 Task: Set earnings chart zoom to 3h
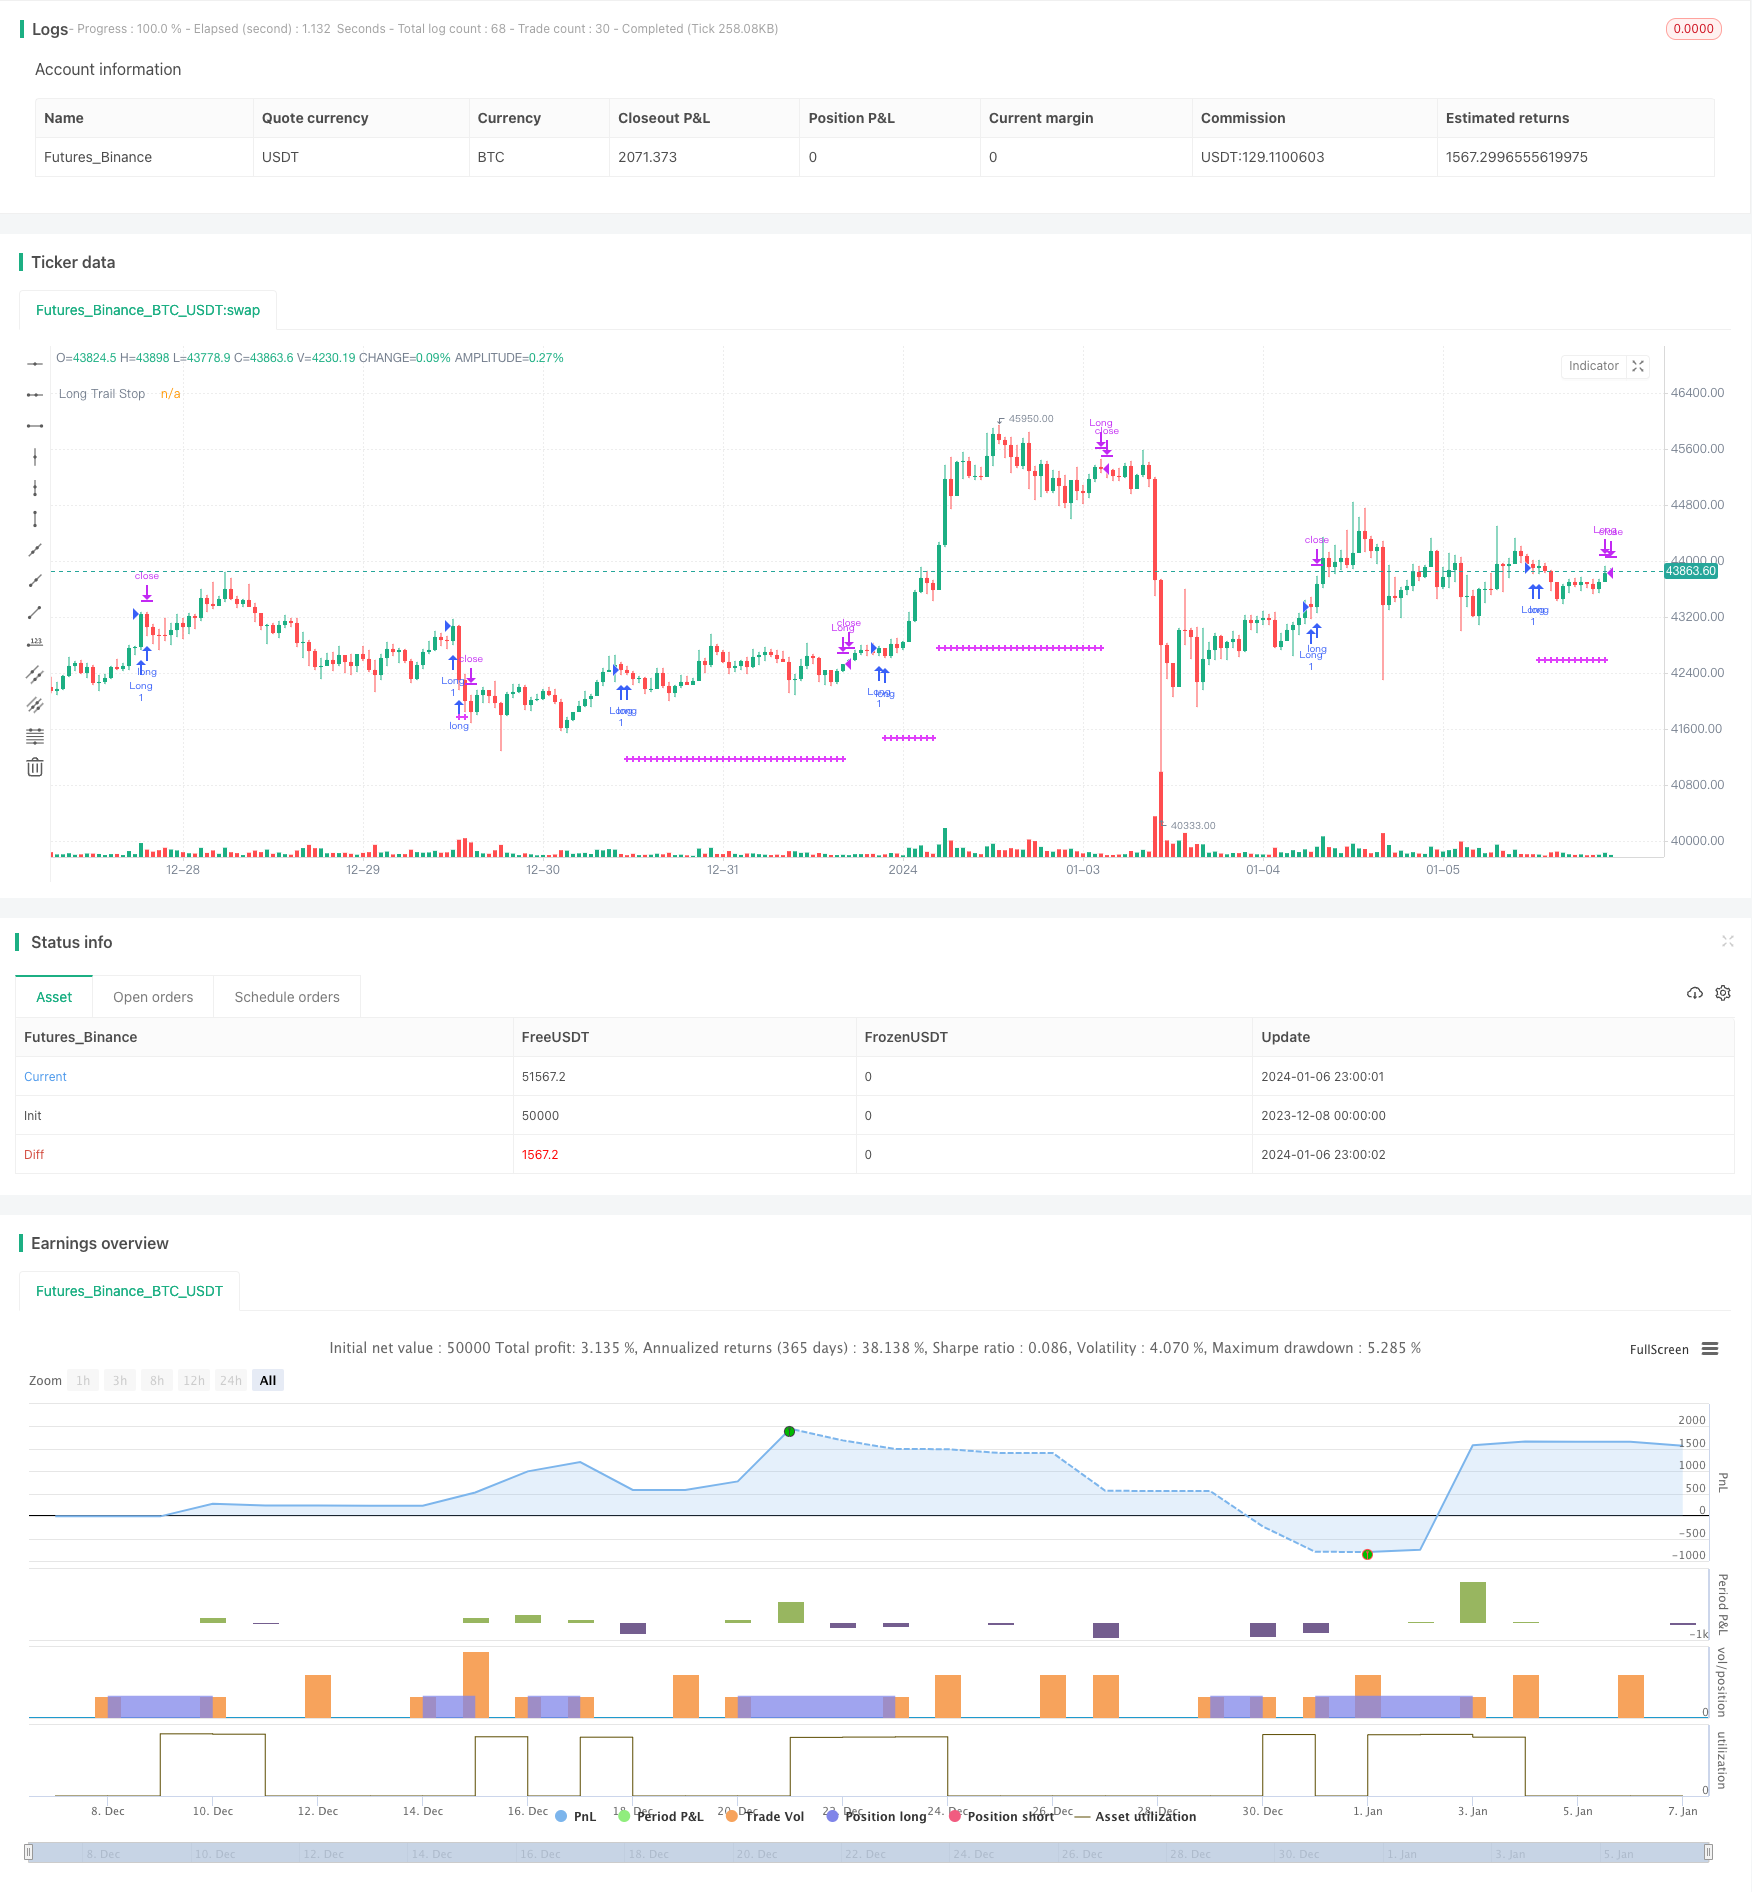click(120, 1381)
